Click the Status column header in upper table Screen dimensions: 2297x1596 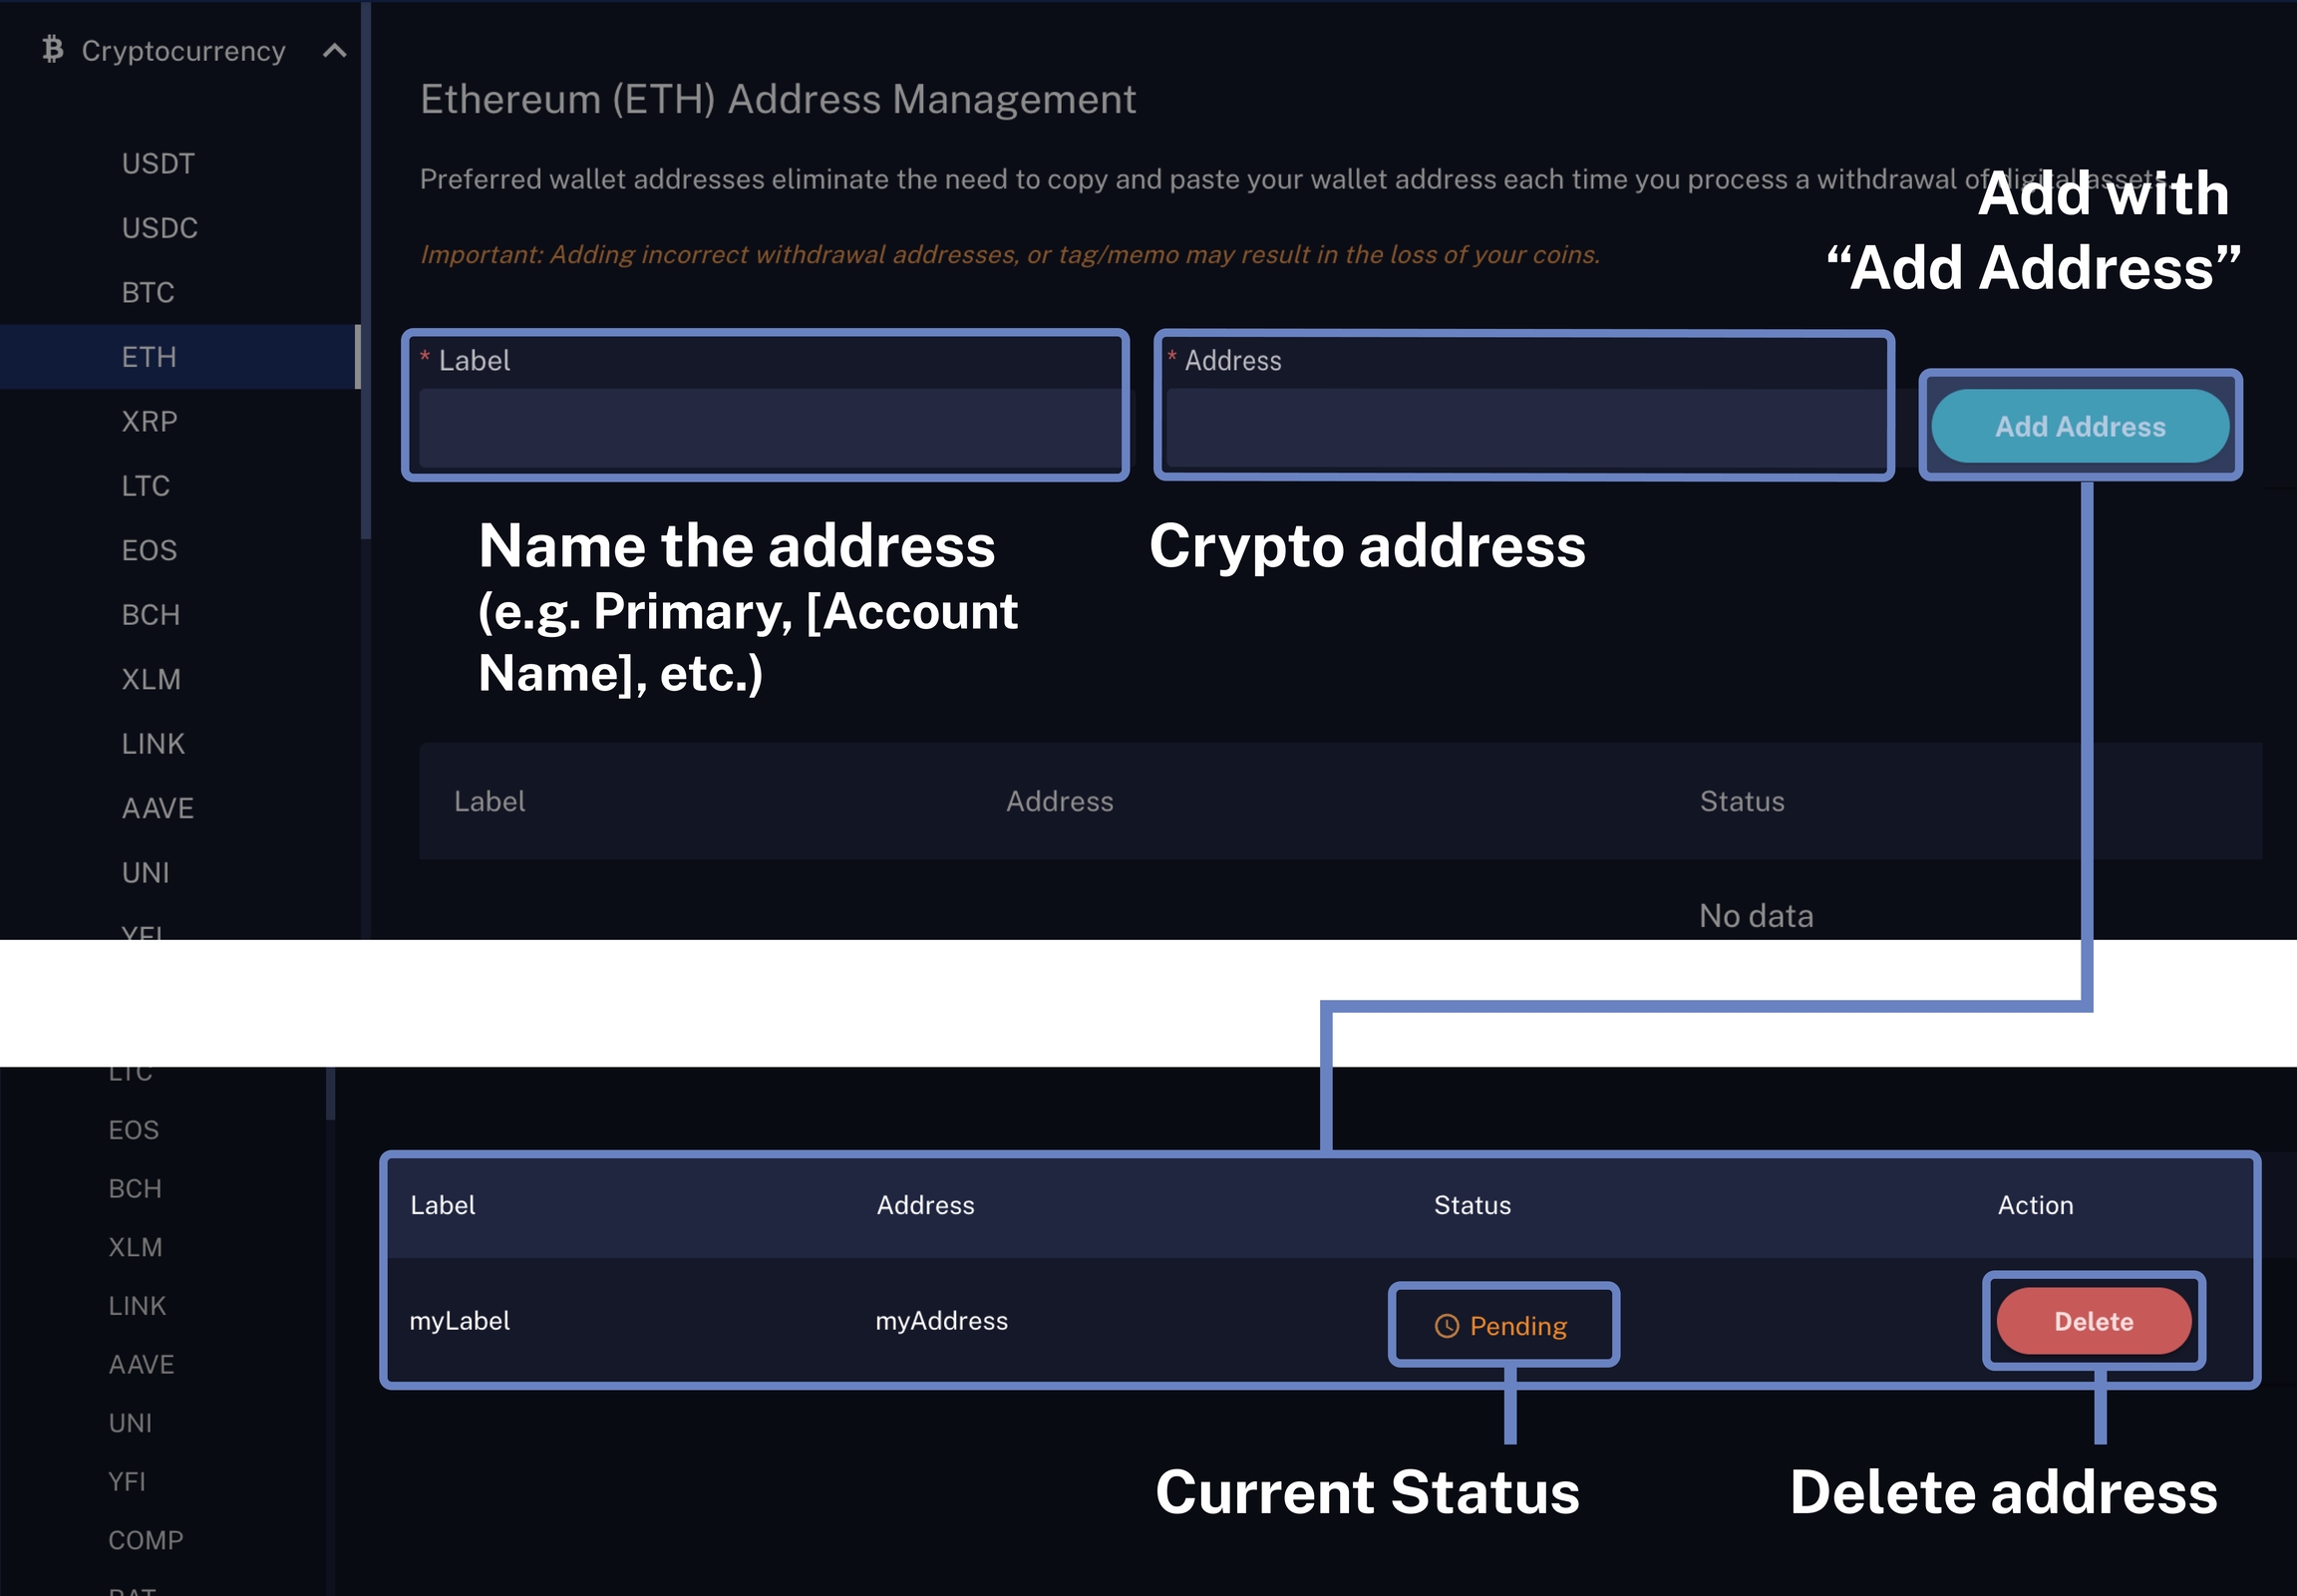tap(1741, 802)
